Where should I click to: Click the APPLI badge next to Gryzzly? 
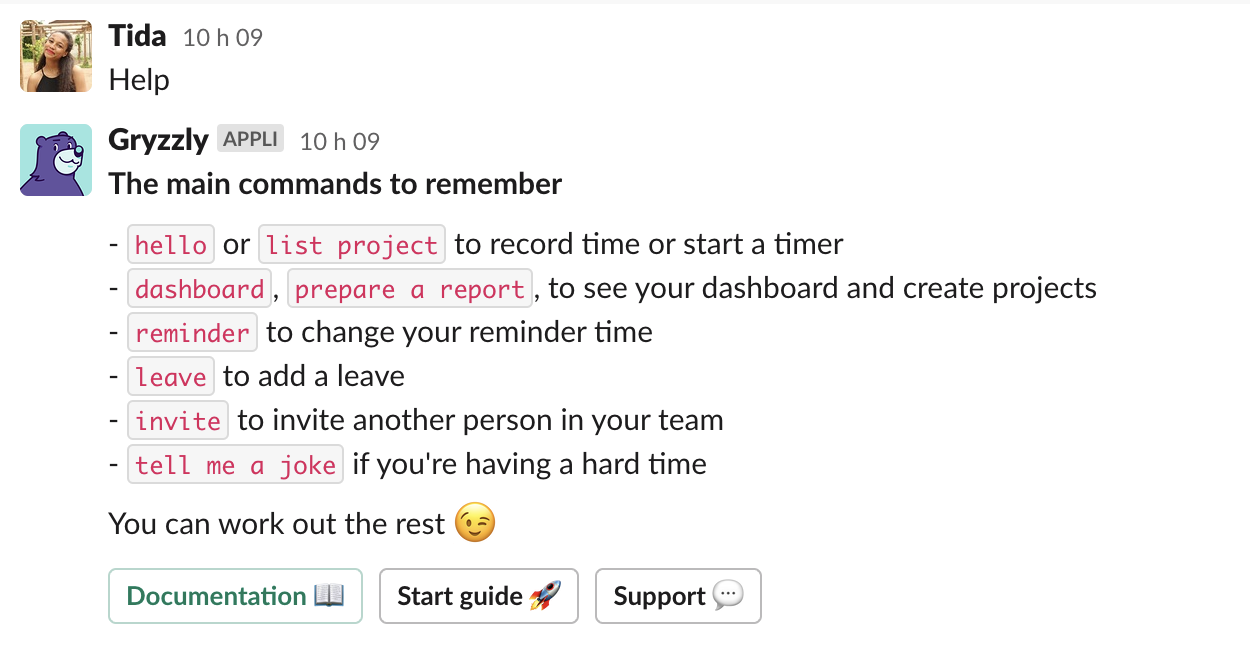click(250, 139)
